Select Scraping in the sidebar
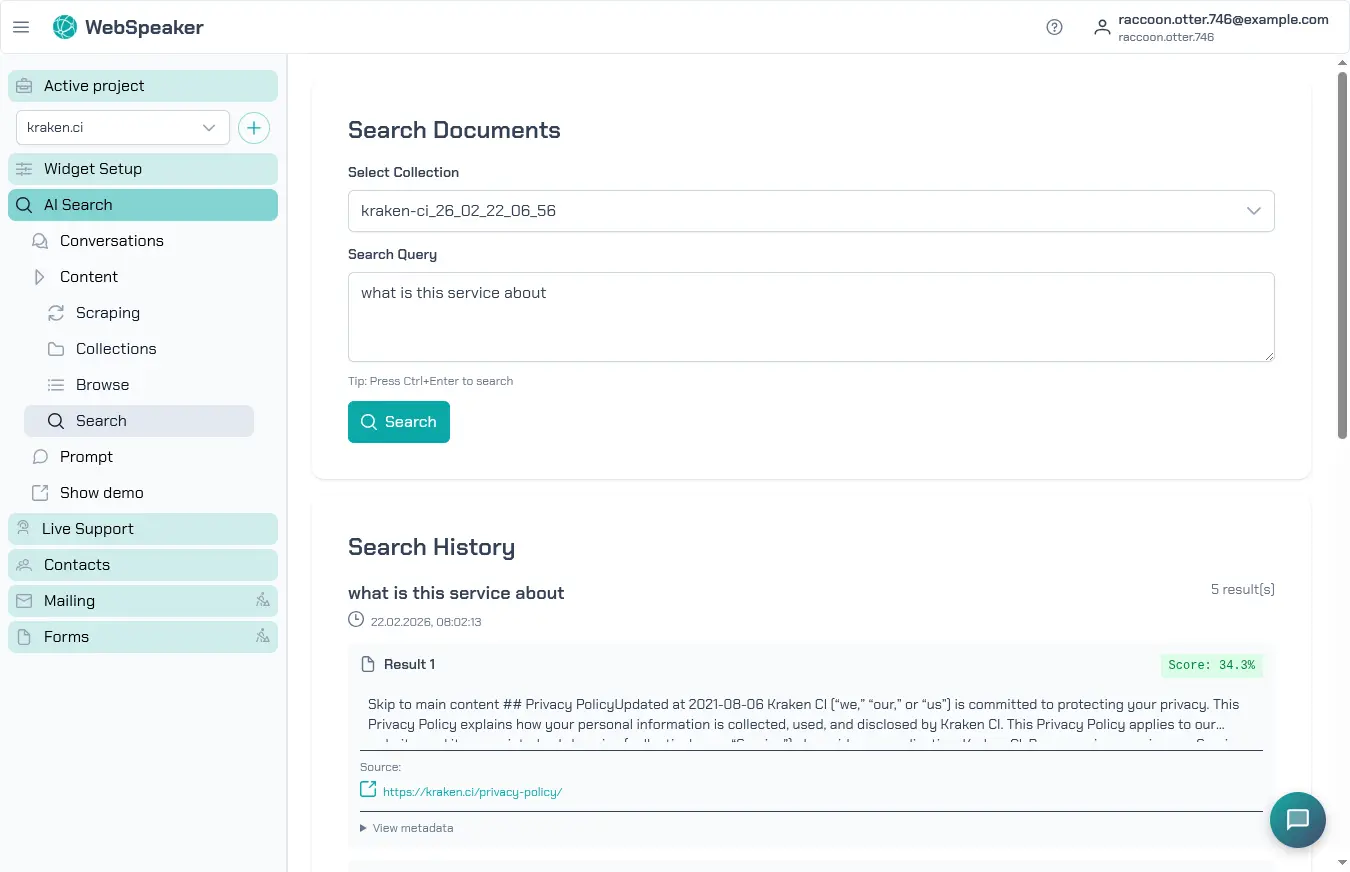 pyautogui.click(x=107, y=313)
